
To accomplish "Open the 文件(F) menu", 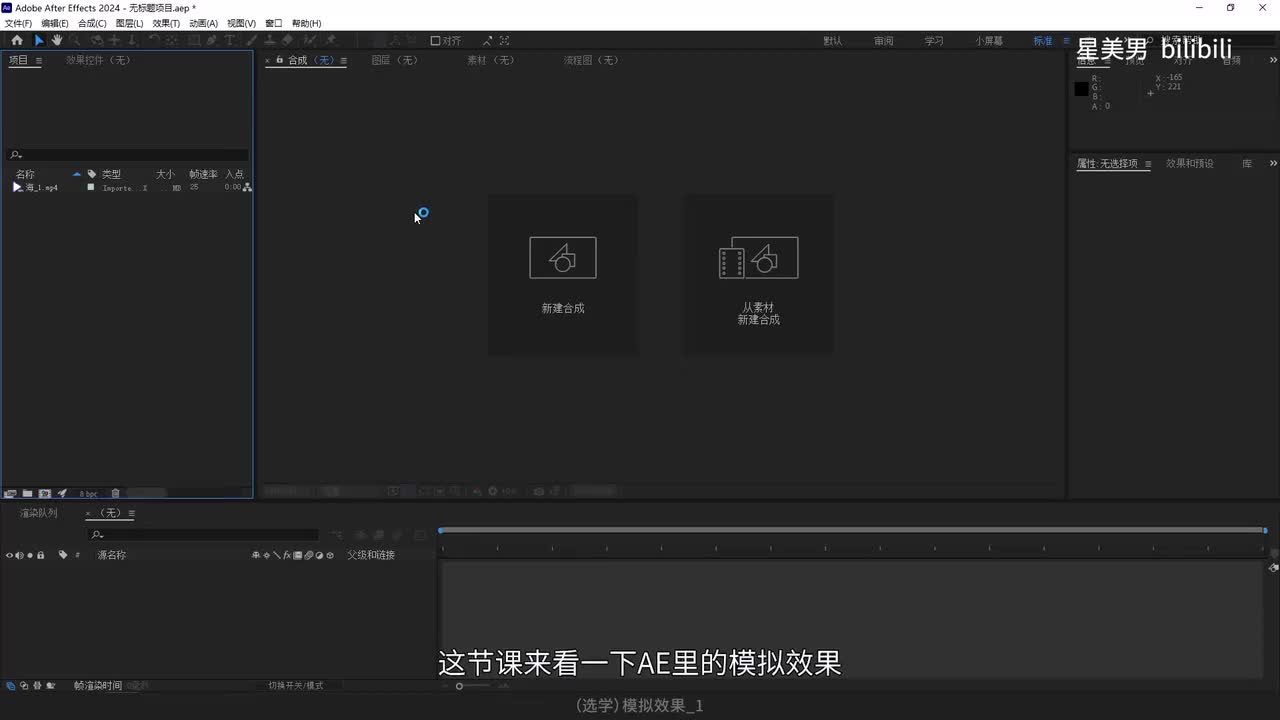I will (18, 23).
